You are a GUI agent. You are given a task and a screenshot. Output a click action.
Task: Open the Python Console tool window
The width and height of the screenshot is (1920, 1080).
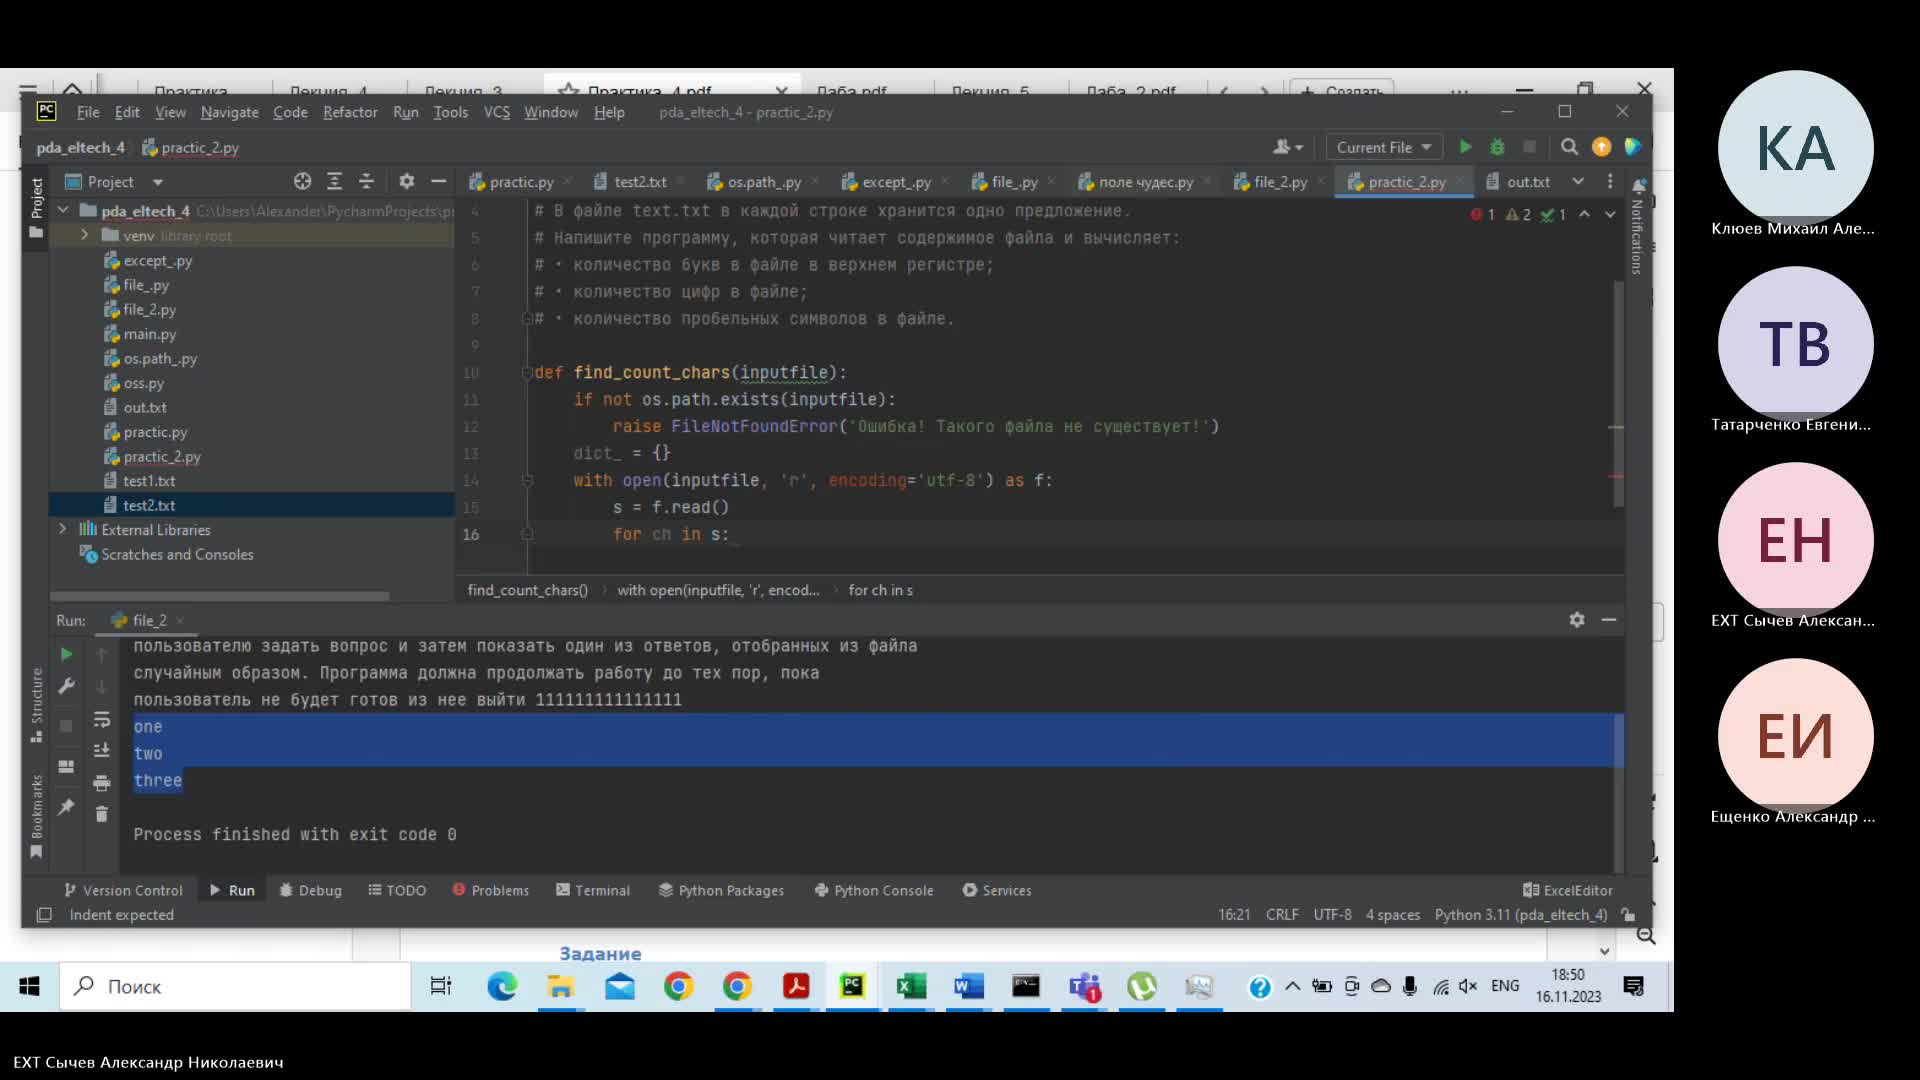pyautogui.click(x=874, y=890)
